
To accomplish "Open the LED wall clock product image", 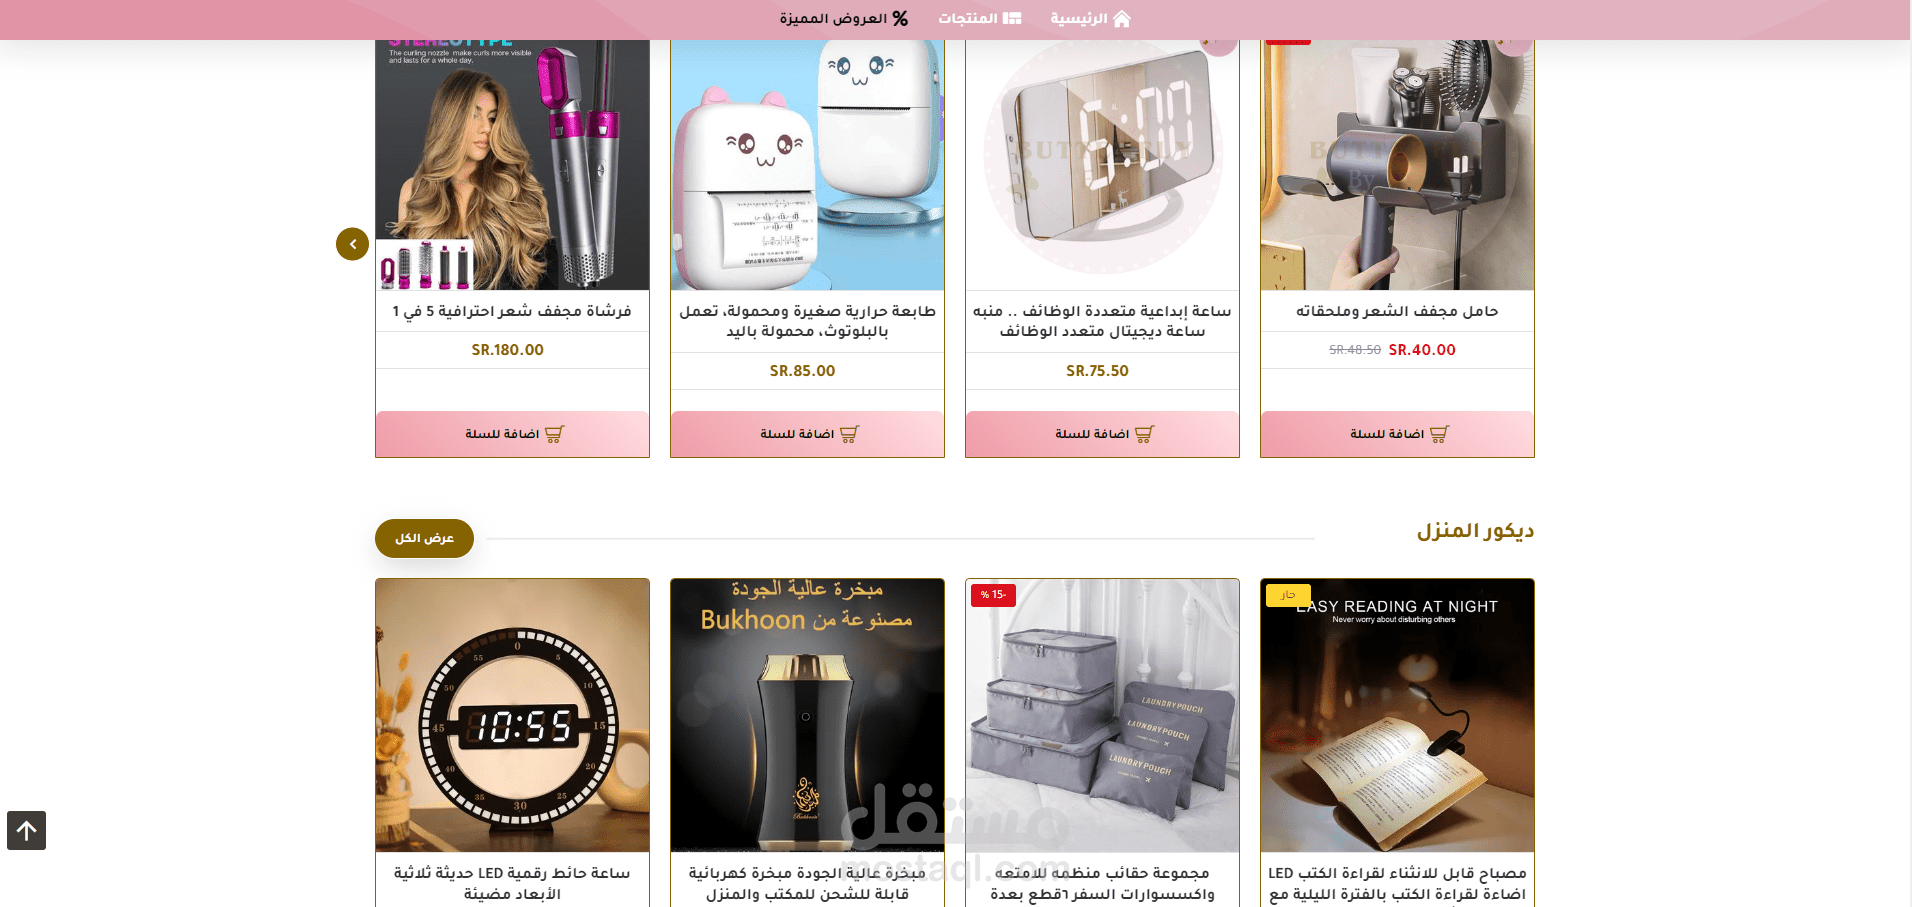I will coord(512,715).
